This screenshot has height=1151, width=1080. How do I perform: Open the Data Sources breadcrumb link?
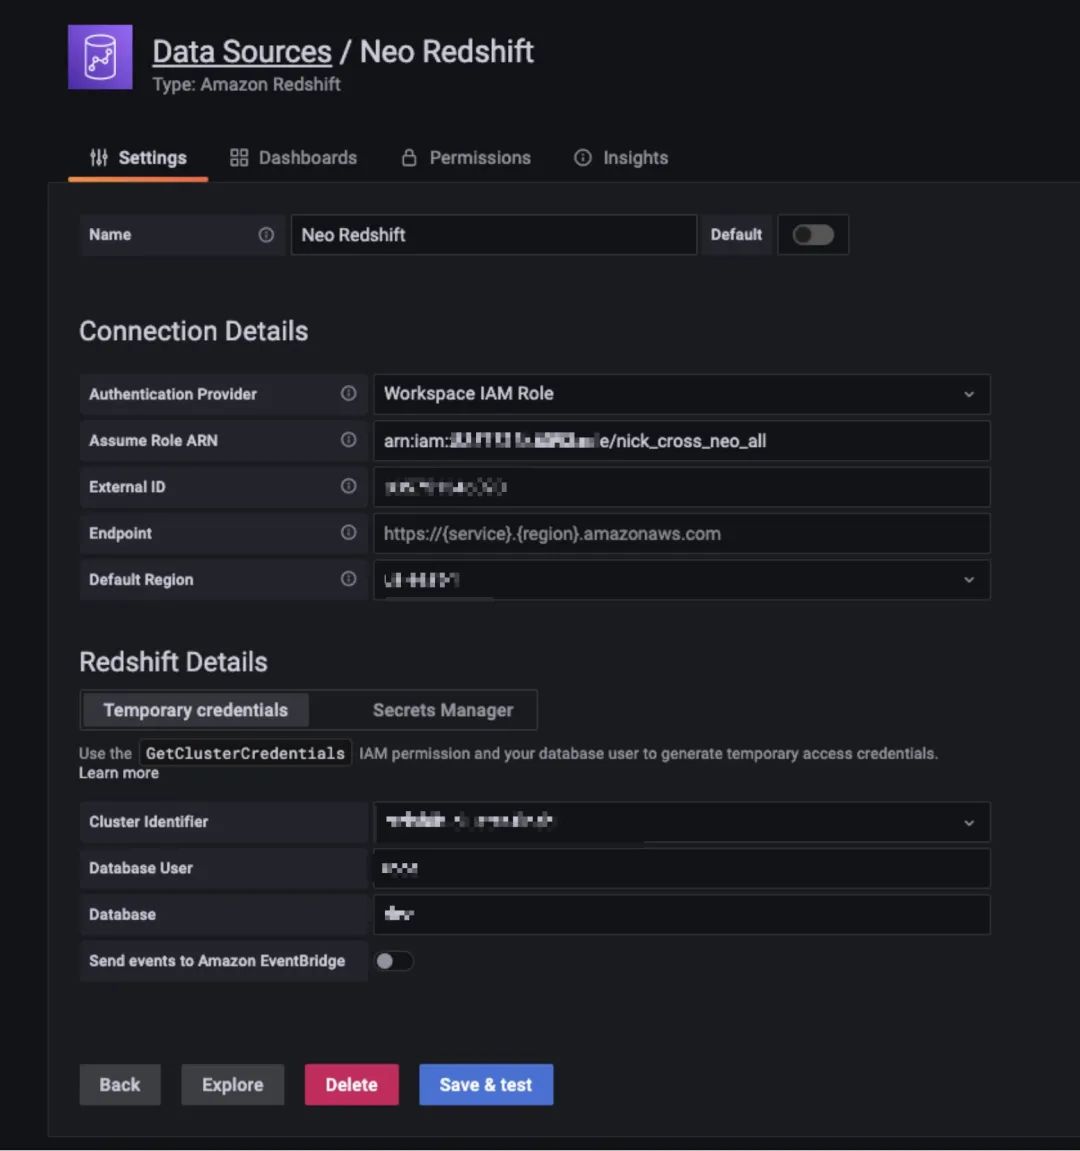click(x=242, y=52)
